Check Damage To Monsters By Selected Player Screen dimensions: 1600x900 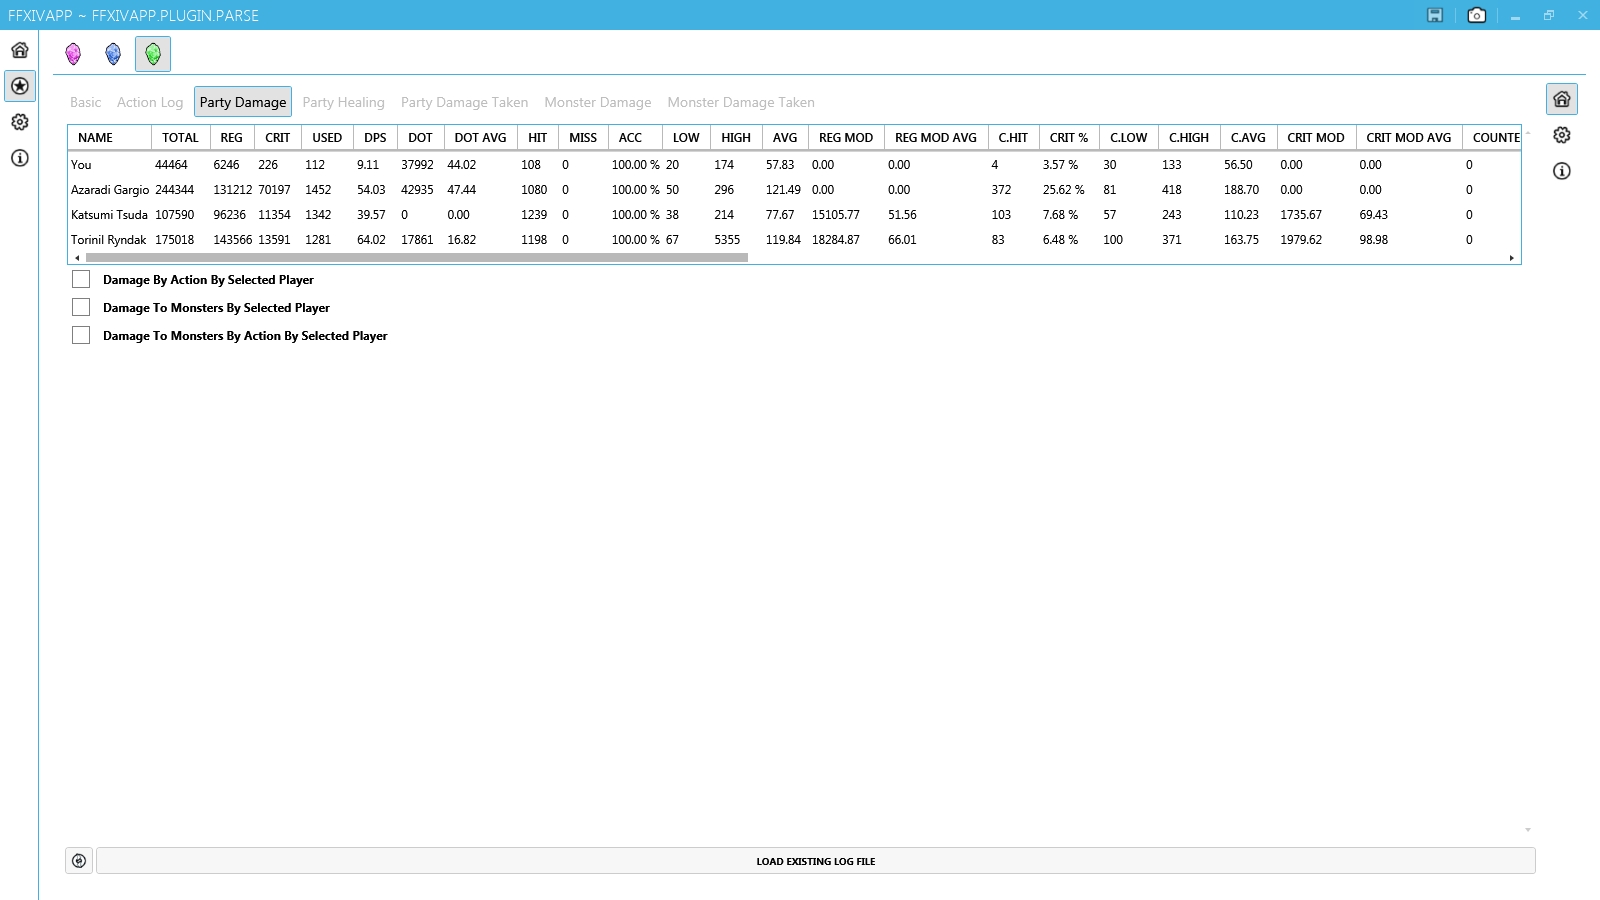(x=81, y=308)
